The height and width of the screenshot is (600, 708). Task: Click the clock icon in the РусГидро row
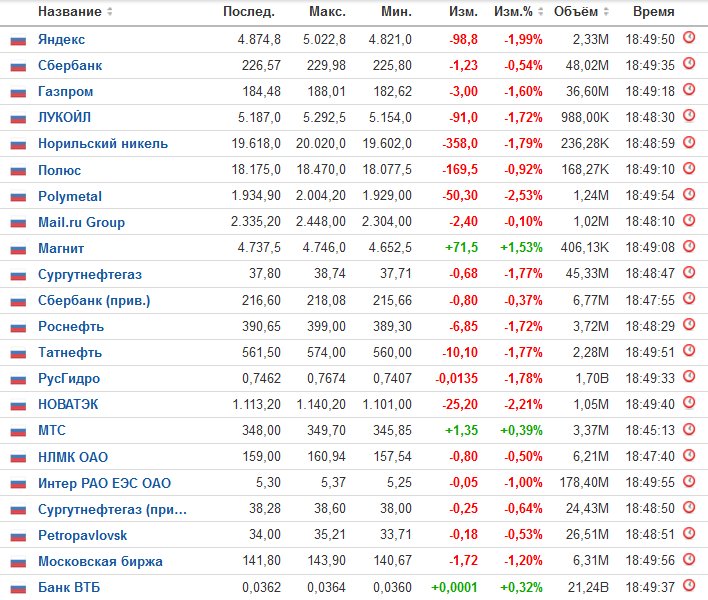pyautogui.click(x=689, y=376)
